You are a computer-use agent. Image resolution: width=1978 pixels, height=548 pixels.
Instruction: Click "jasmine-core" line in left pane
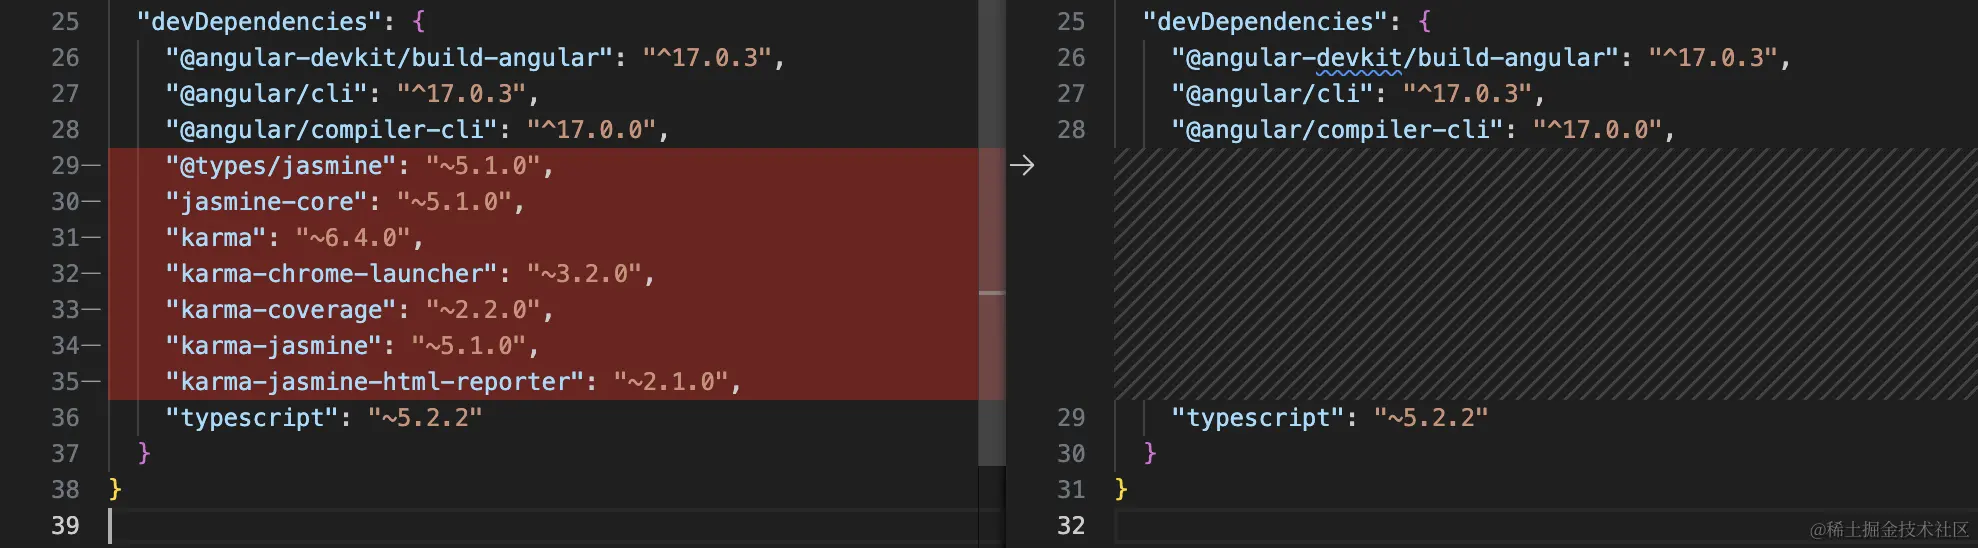click(x=345, y=201)
